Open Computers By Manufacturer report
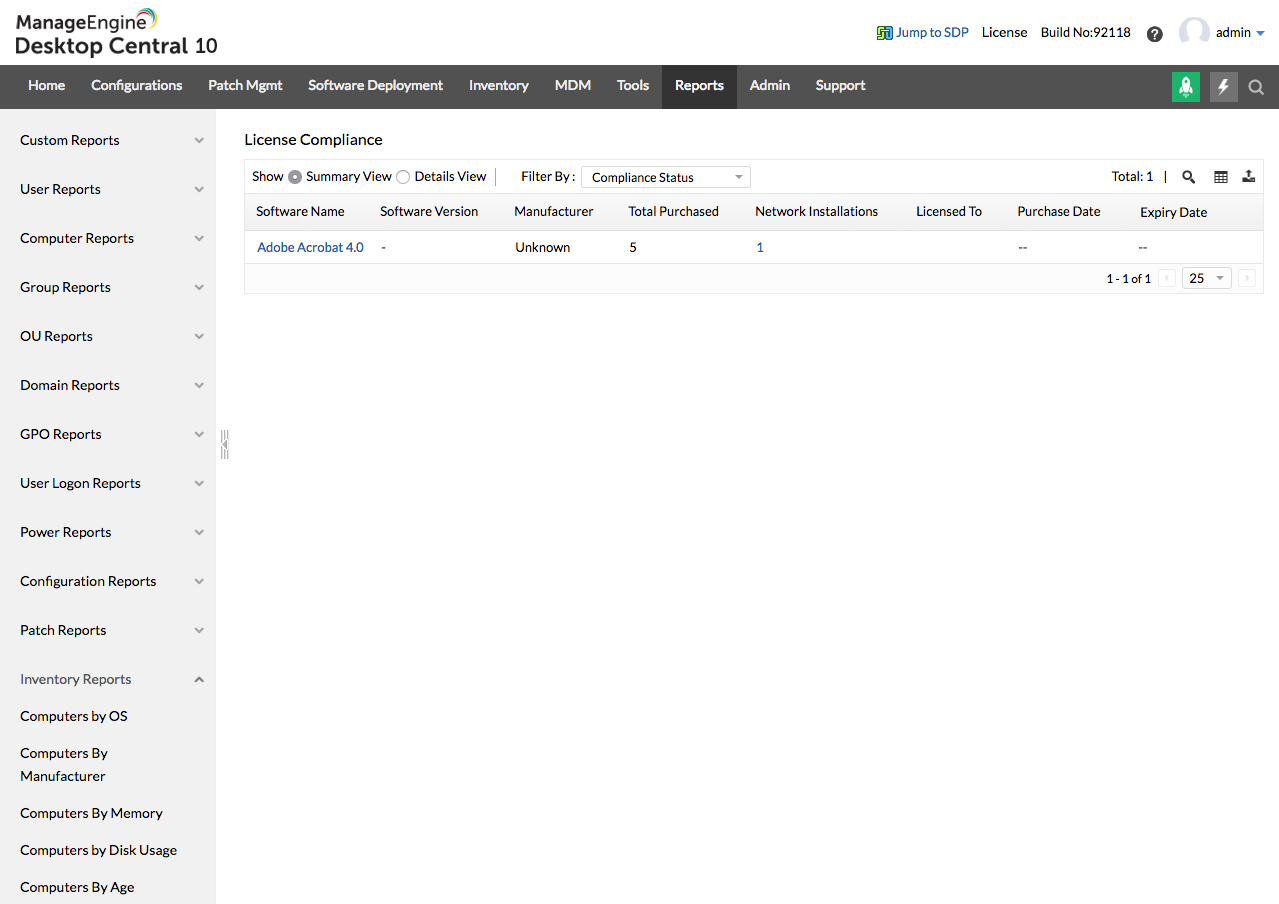This screenshot has width=1279, height=904. click(x=64, y=764)
